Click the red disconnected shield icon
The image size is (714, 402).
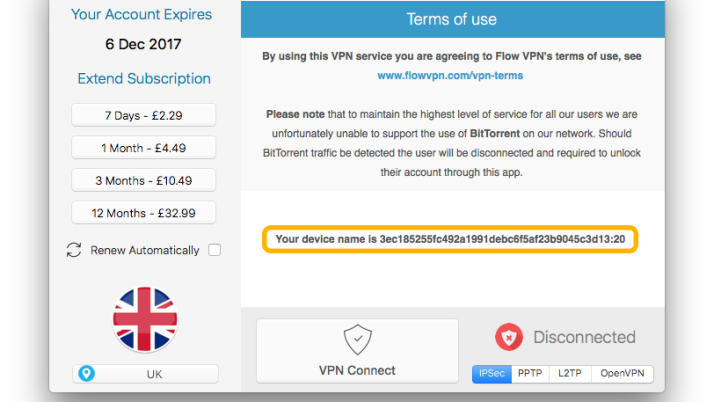tap(510, 337)
